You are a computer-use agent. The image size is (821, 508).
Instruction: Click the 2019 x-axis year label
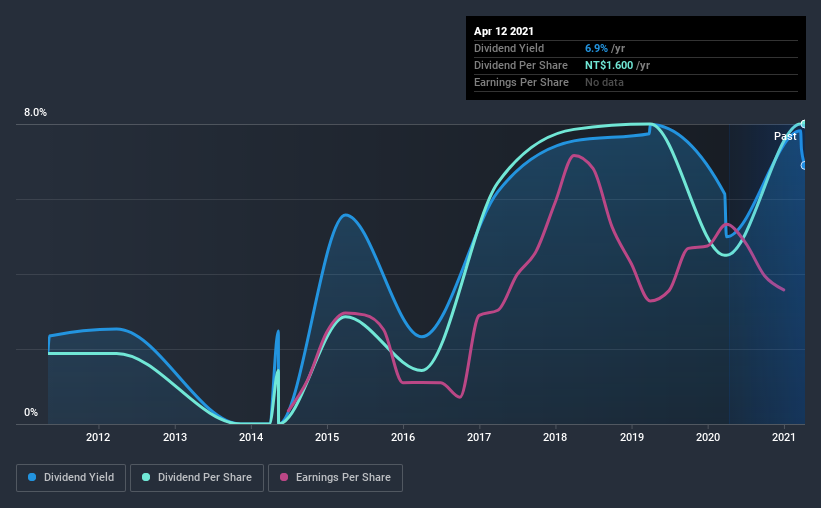click(632, 437)
